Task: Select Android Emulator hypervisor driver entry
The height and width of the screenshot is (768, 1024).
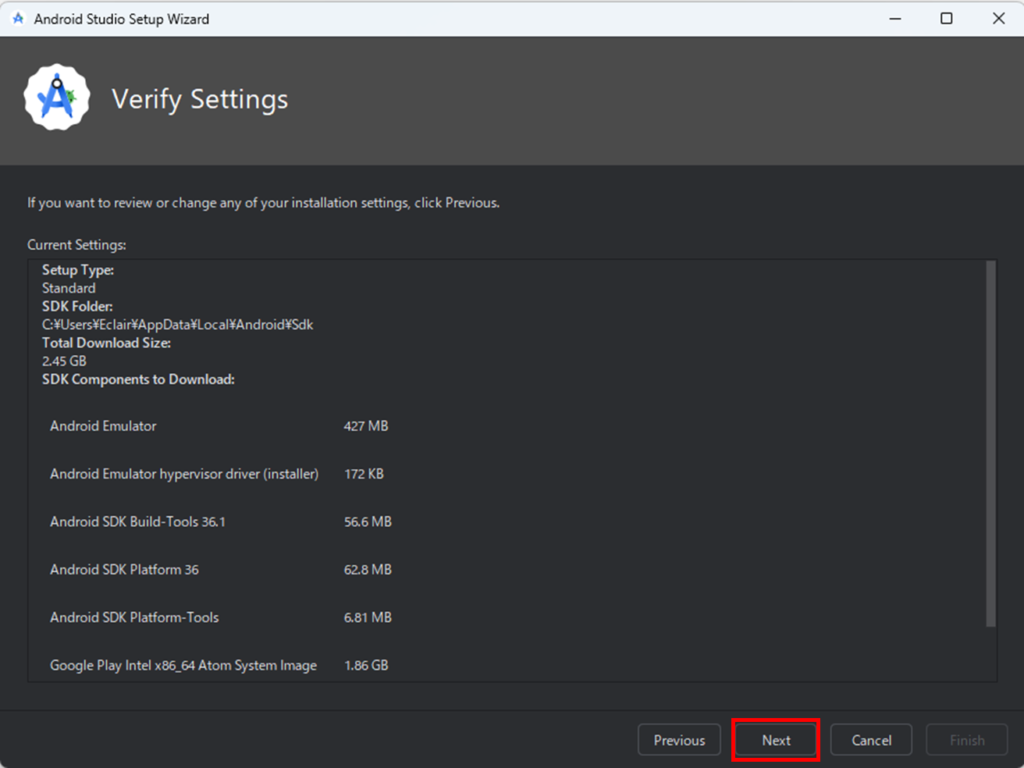Action: pos(184,474)
